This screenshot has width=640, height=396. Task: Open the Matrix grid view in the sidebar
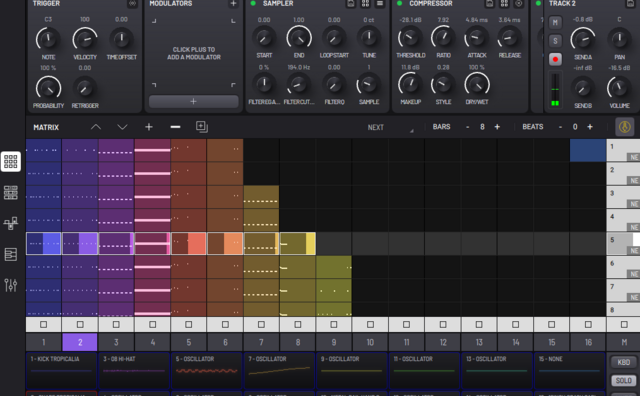11,162
